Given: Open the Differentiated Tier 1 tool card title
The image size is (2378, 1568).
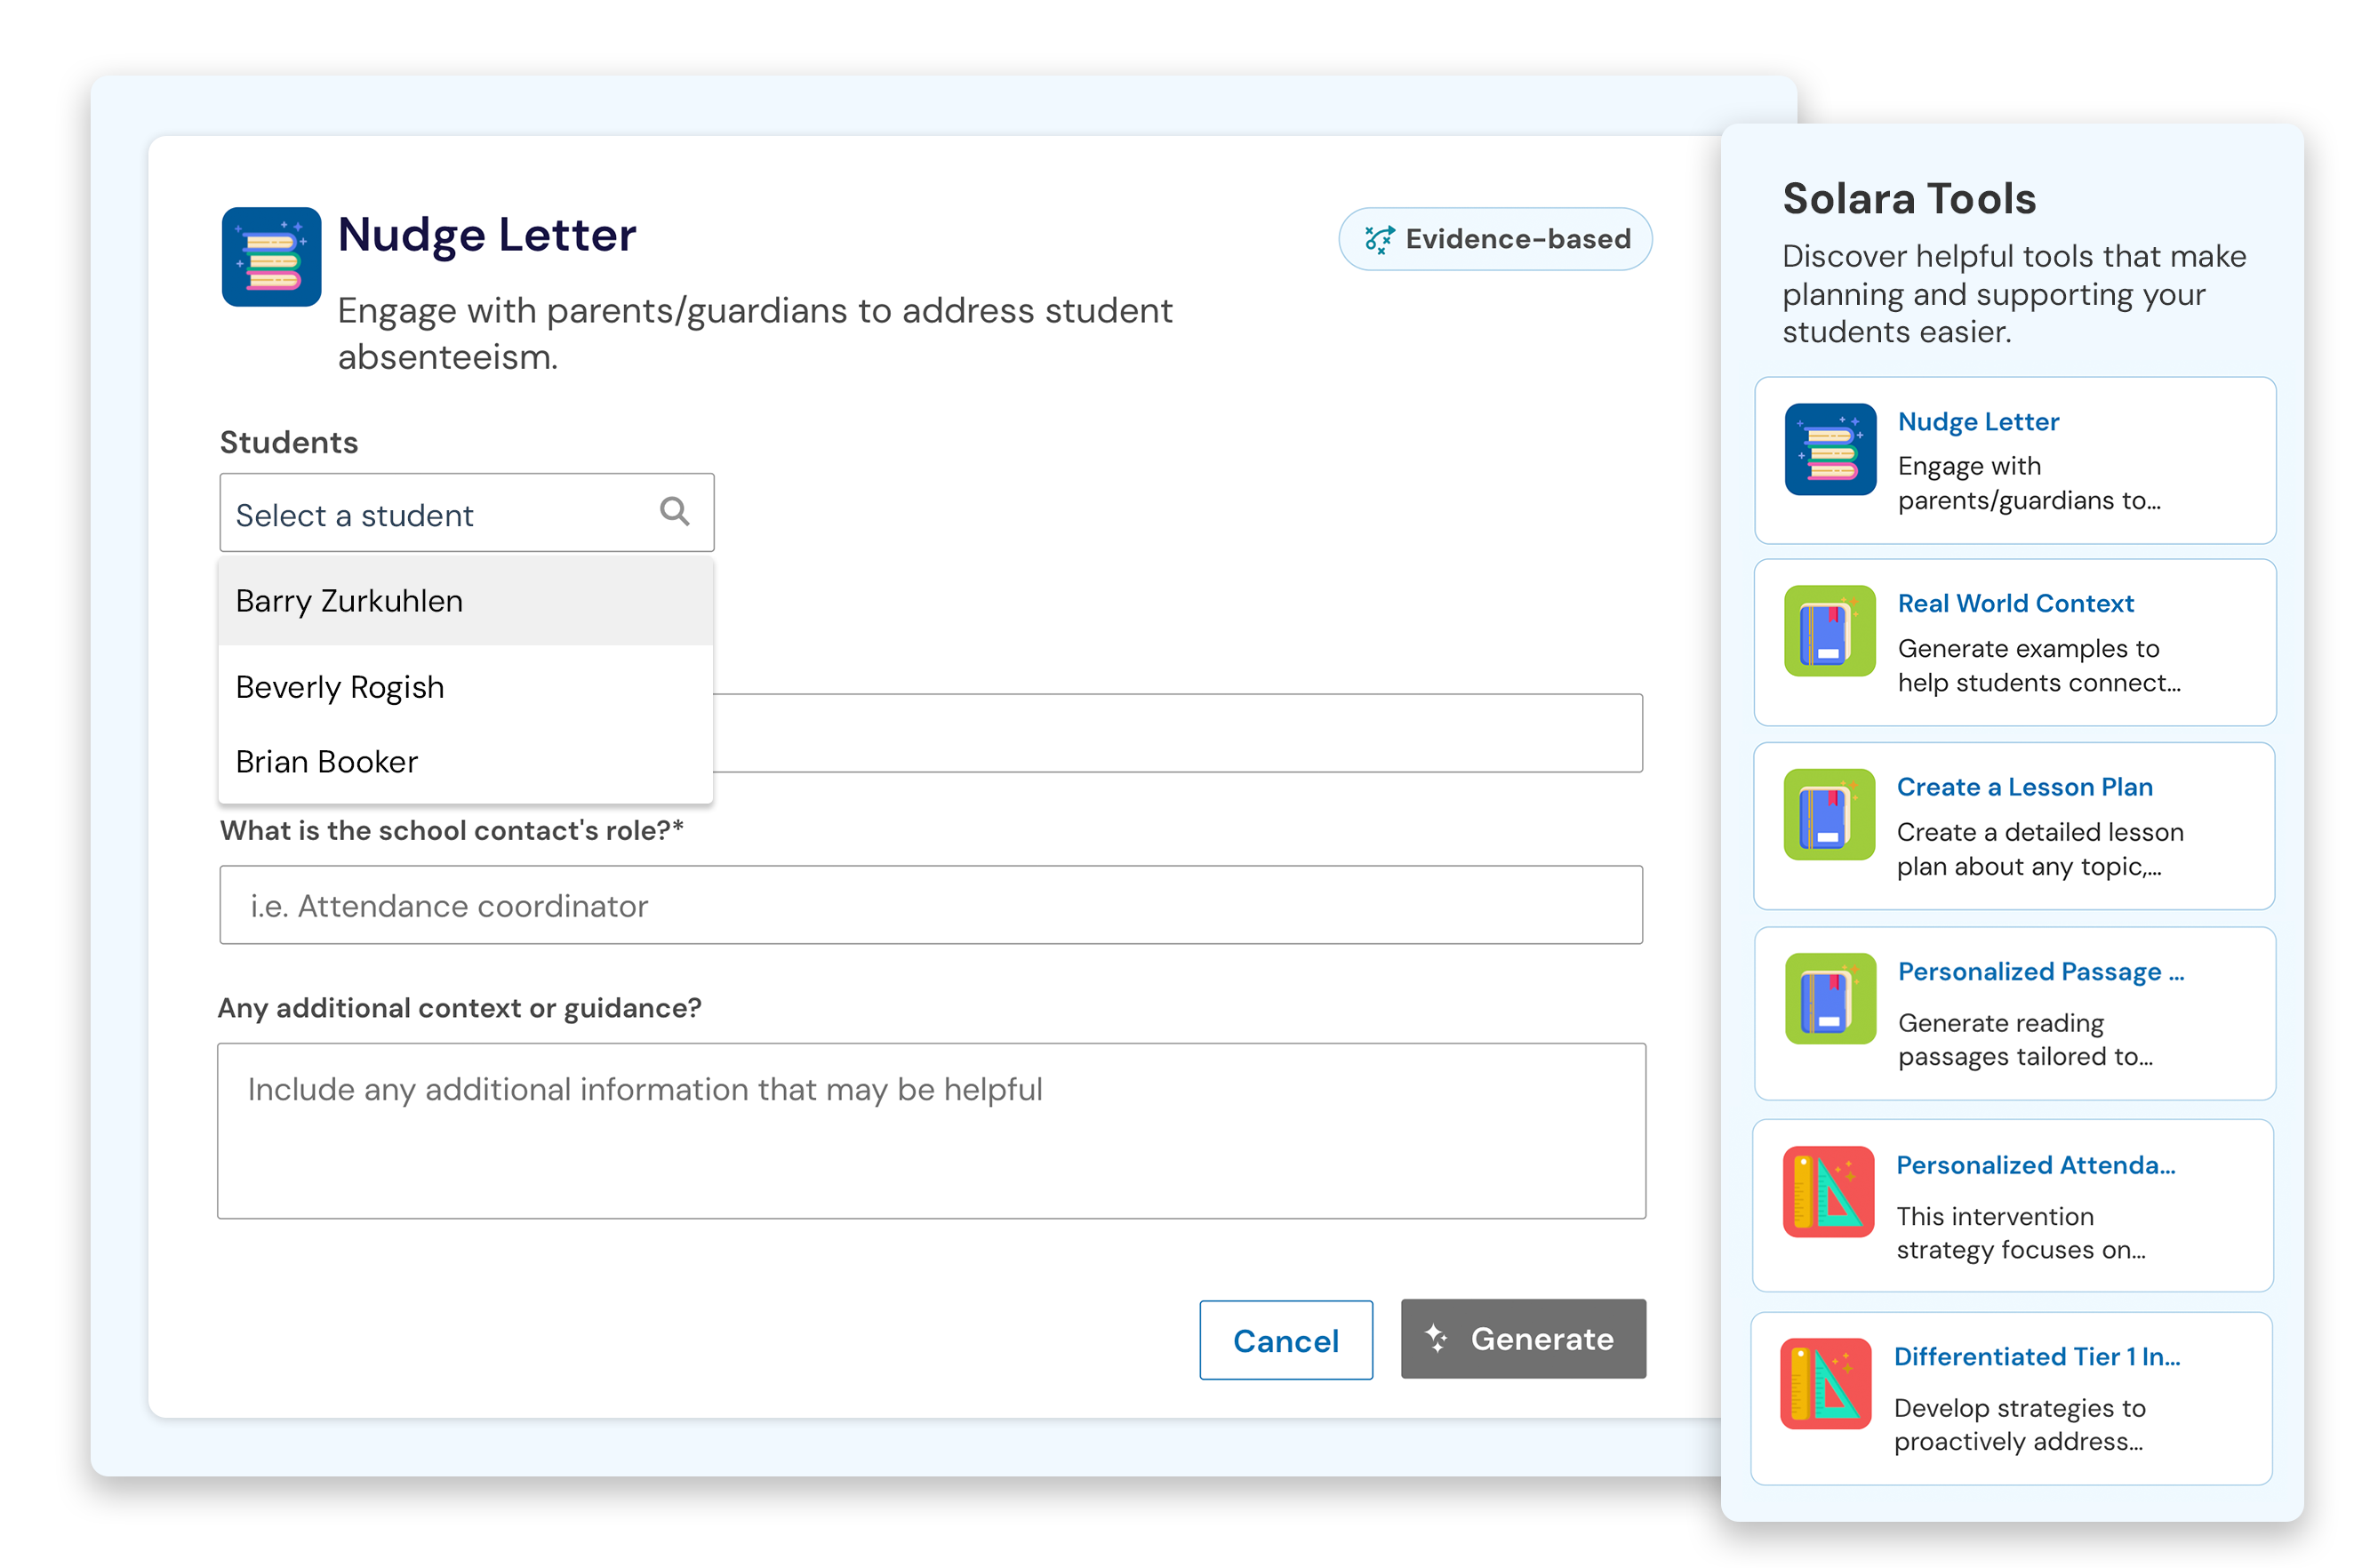Looking at the screenshot, I should (x=2036, y=1356).
